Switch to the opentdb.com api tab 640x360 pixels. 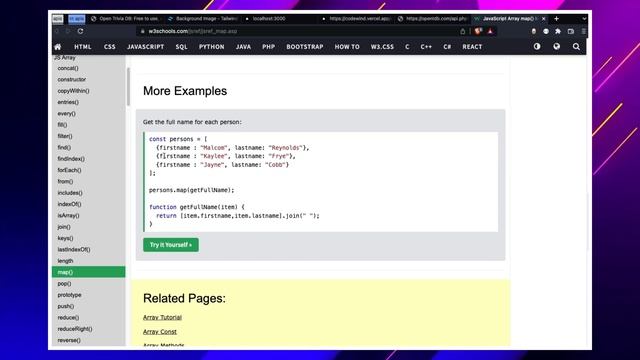(433, 19)
